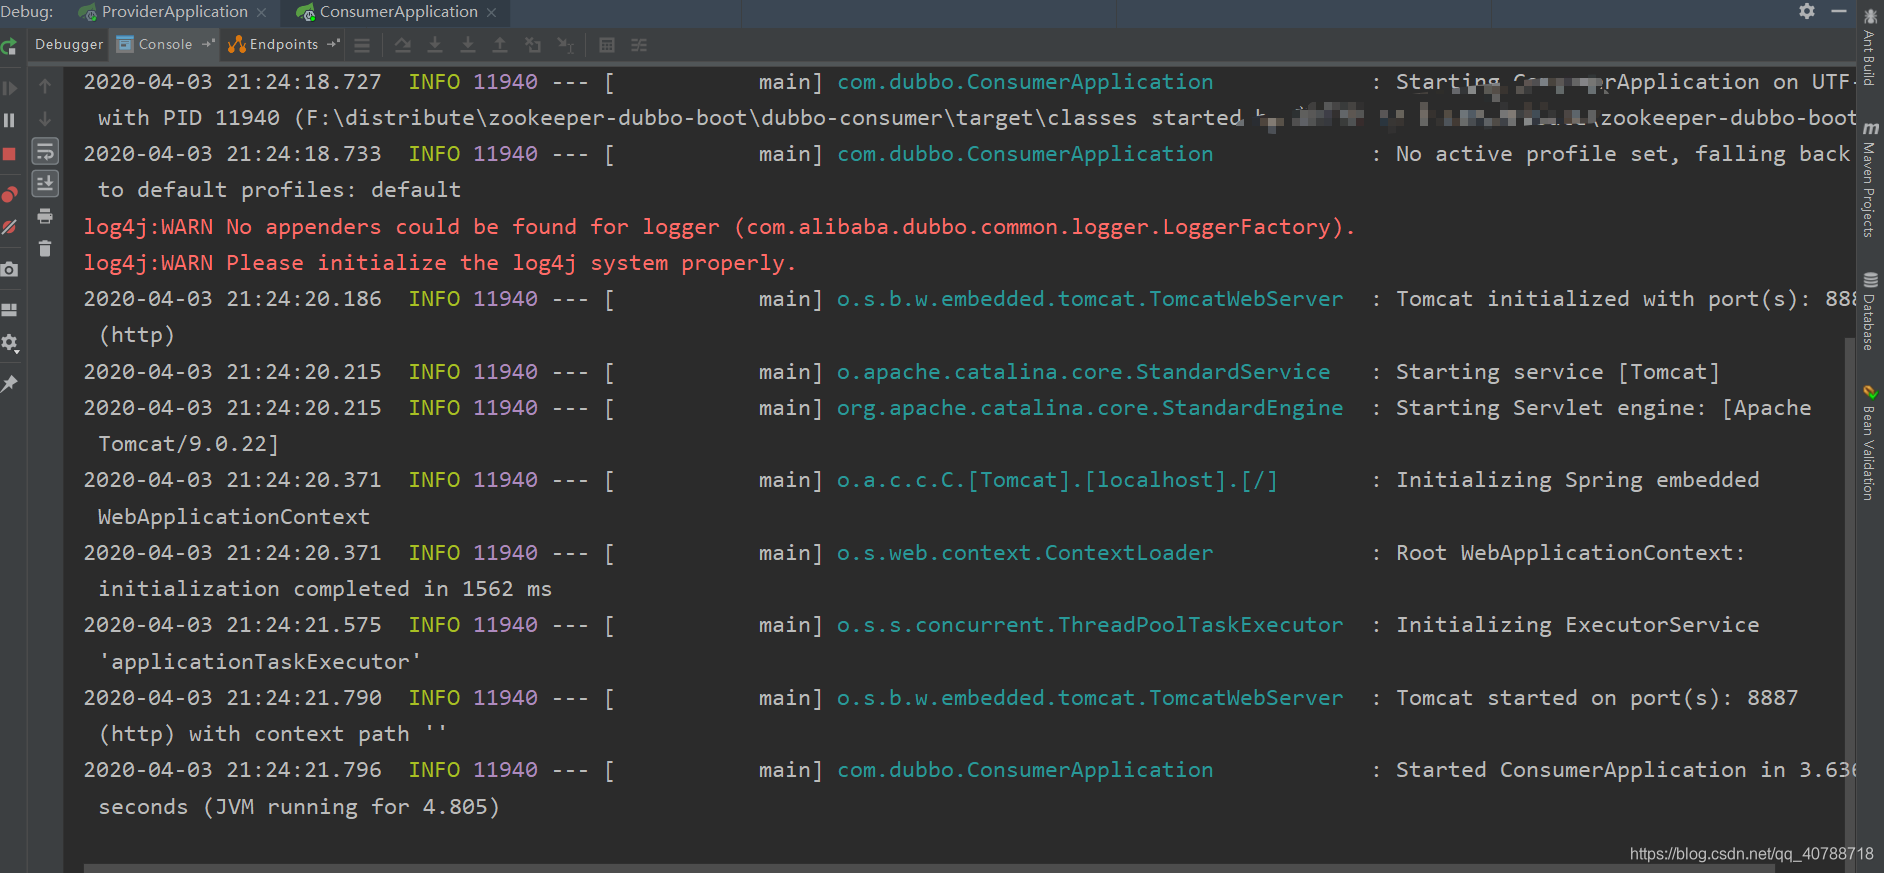The image size is (1884, 873).
Task: Take a thread dump with the camera icon
Action: (9, 269)
